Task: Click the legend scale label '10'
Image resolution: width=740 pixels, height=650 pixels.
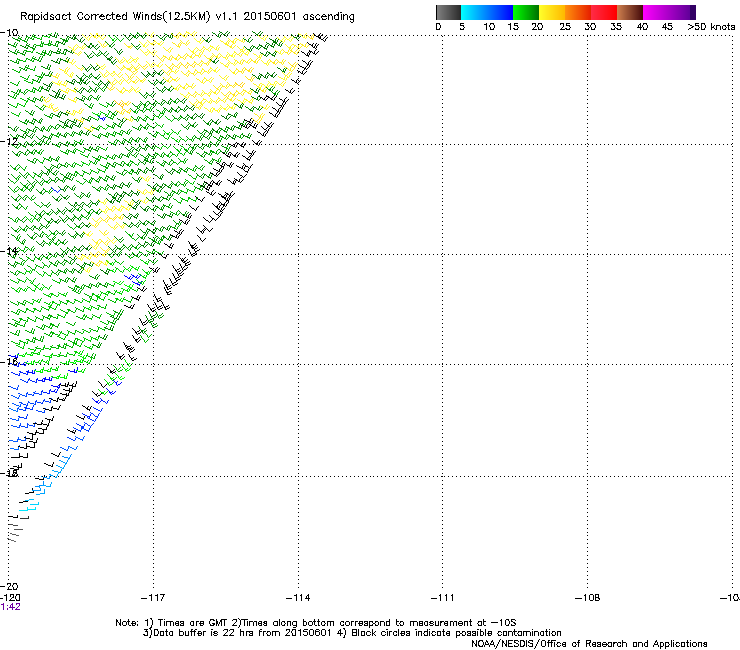Action: pyautogui.click(x=489, y=27)
